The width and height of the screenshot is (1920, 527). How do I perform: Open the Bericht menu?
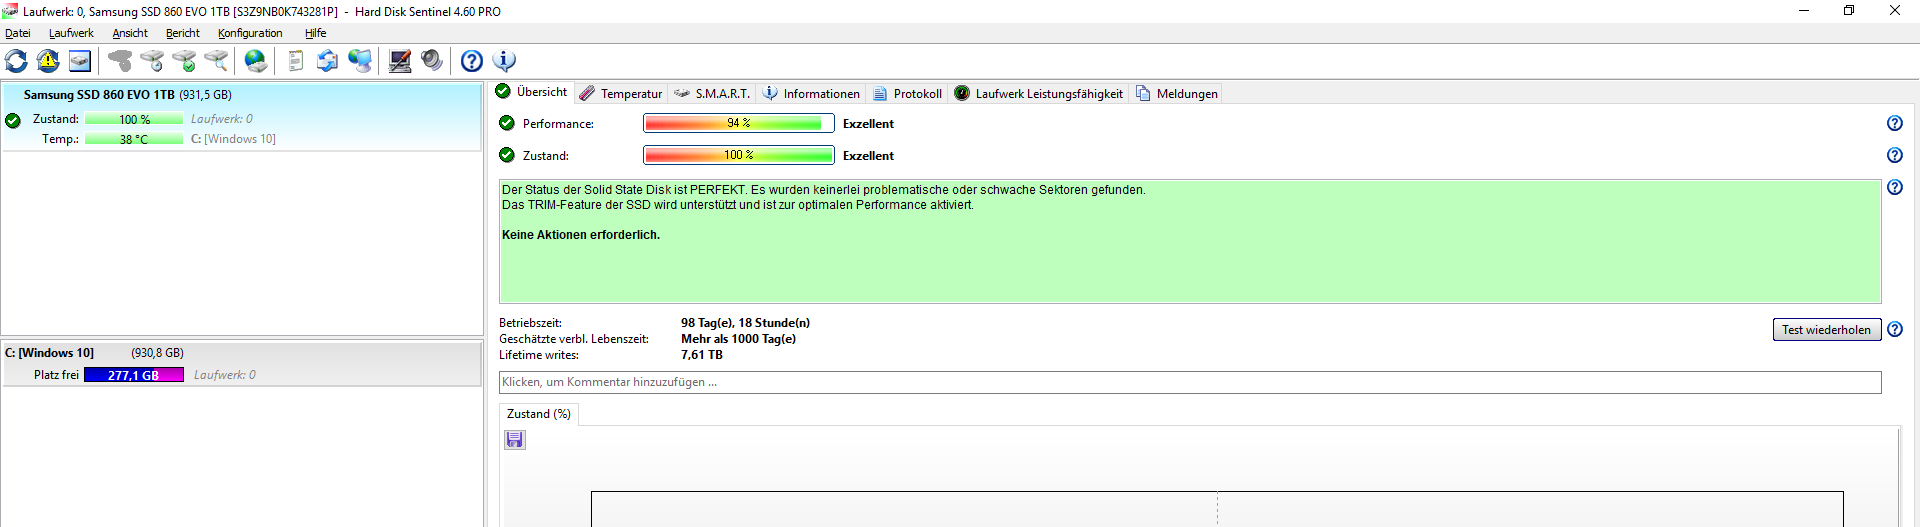(x=183, y=33)
